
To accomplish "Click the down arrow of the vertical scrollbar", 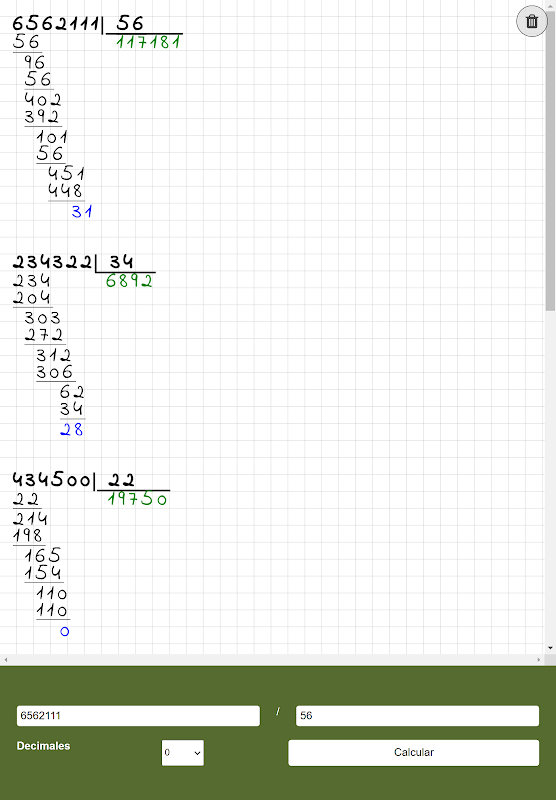I will [x=550, y=648].
